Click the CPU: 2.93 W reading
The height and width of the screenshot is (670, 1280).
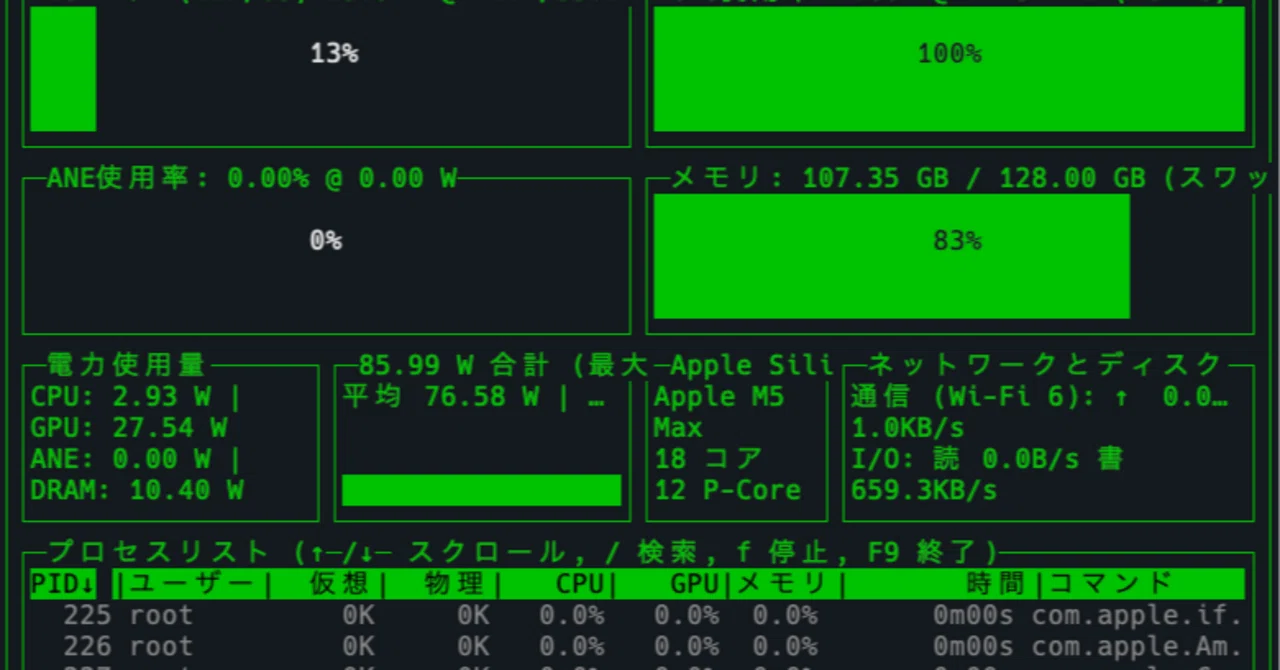121,397
